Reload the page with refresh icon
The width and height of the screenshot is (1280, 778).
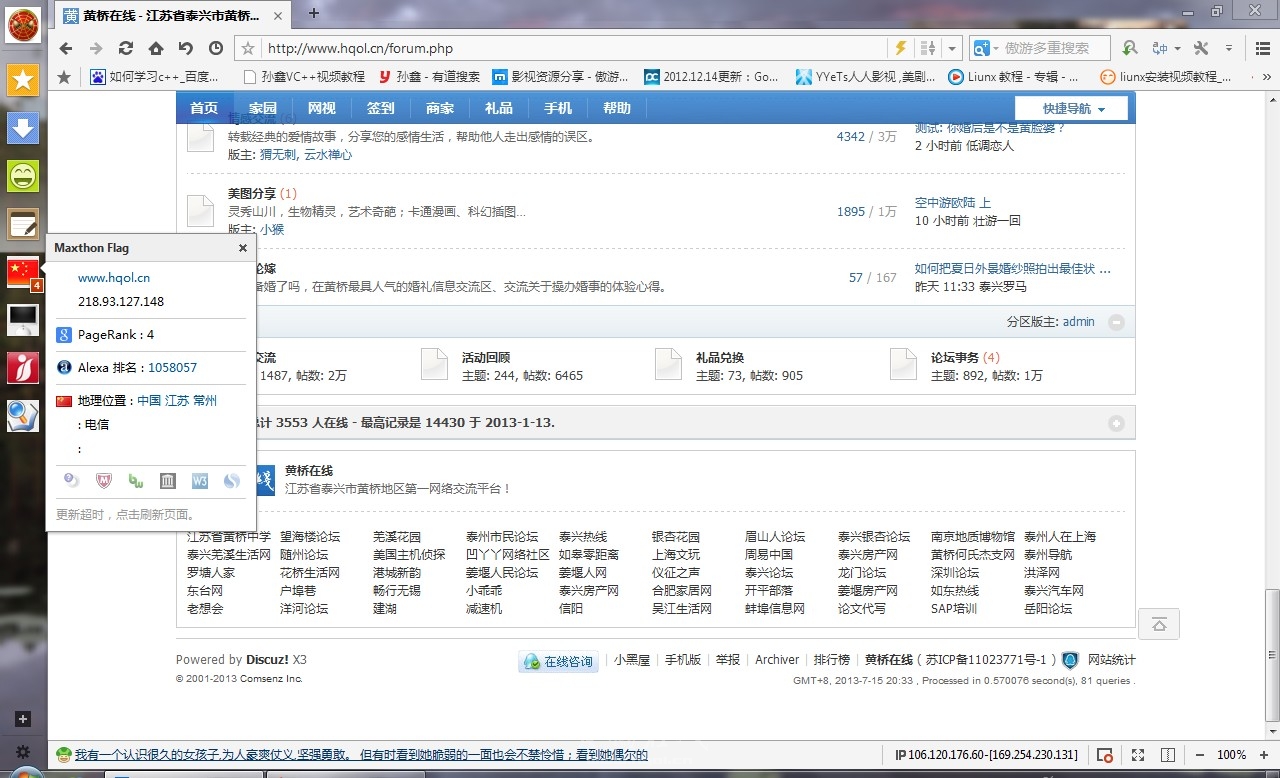point(126,48)
